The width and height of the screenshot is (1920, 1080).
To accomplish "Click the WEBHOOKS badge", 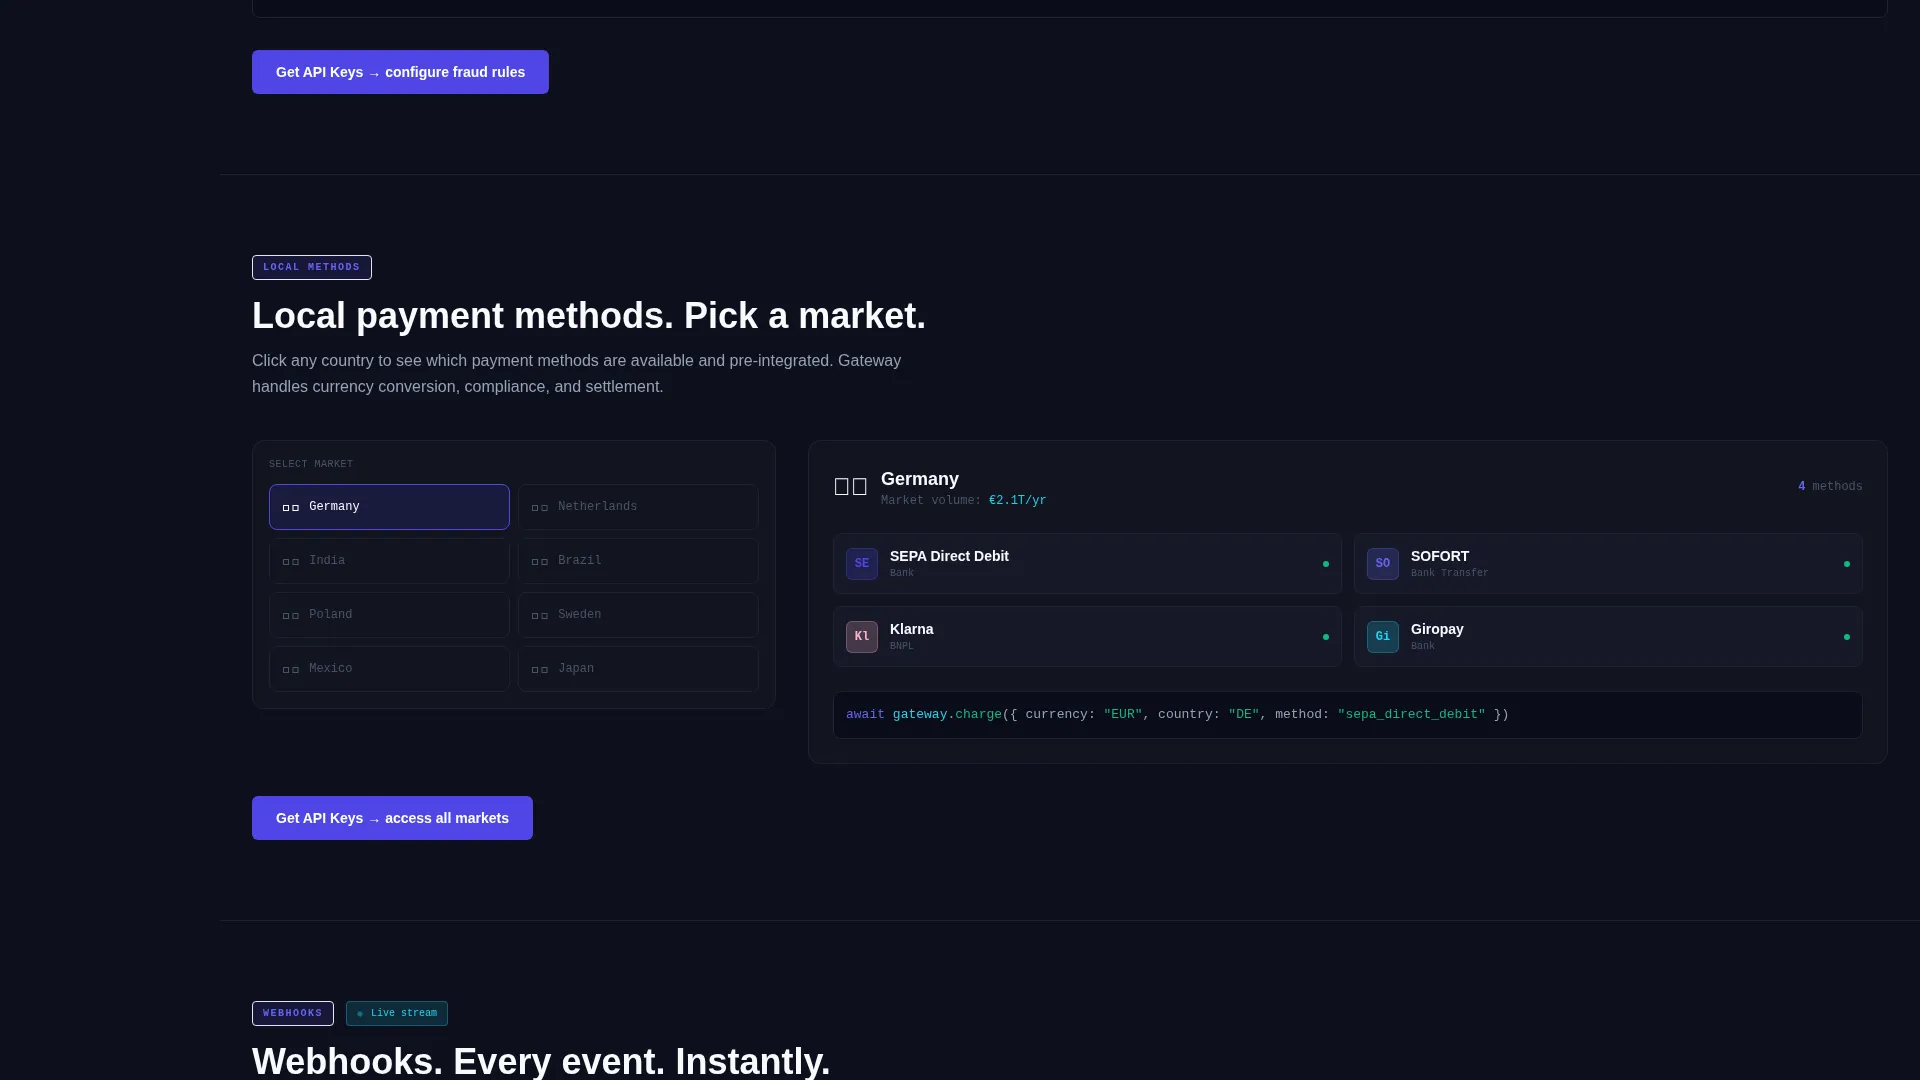I will [293, 1014].
